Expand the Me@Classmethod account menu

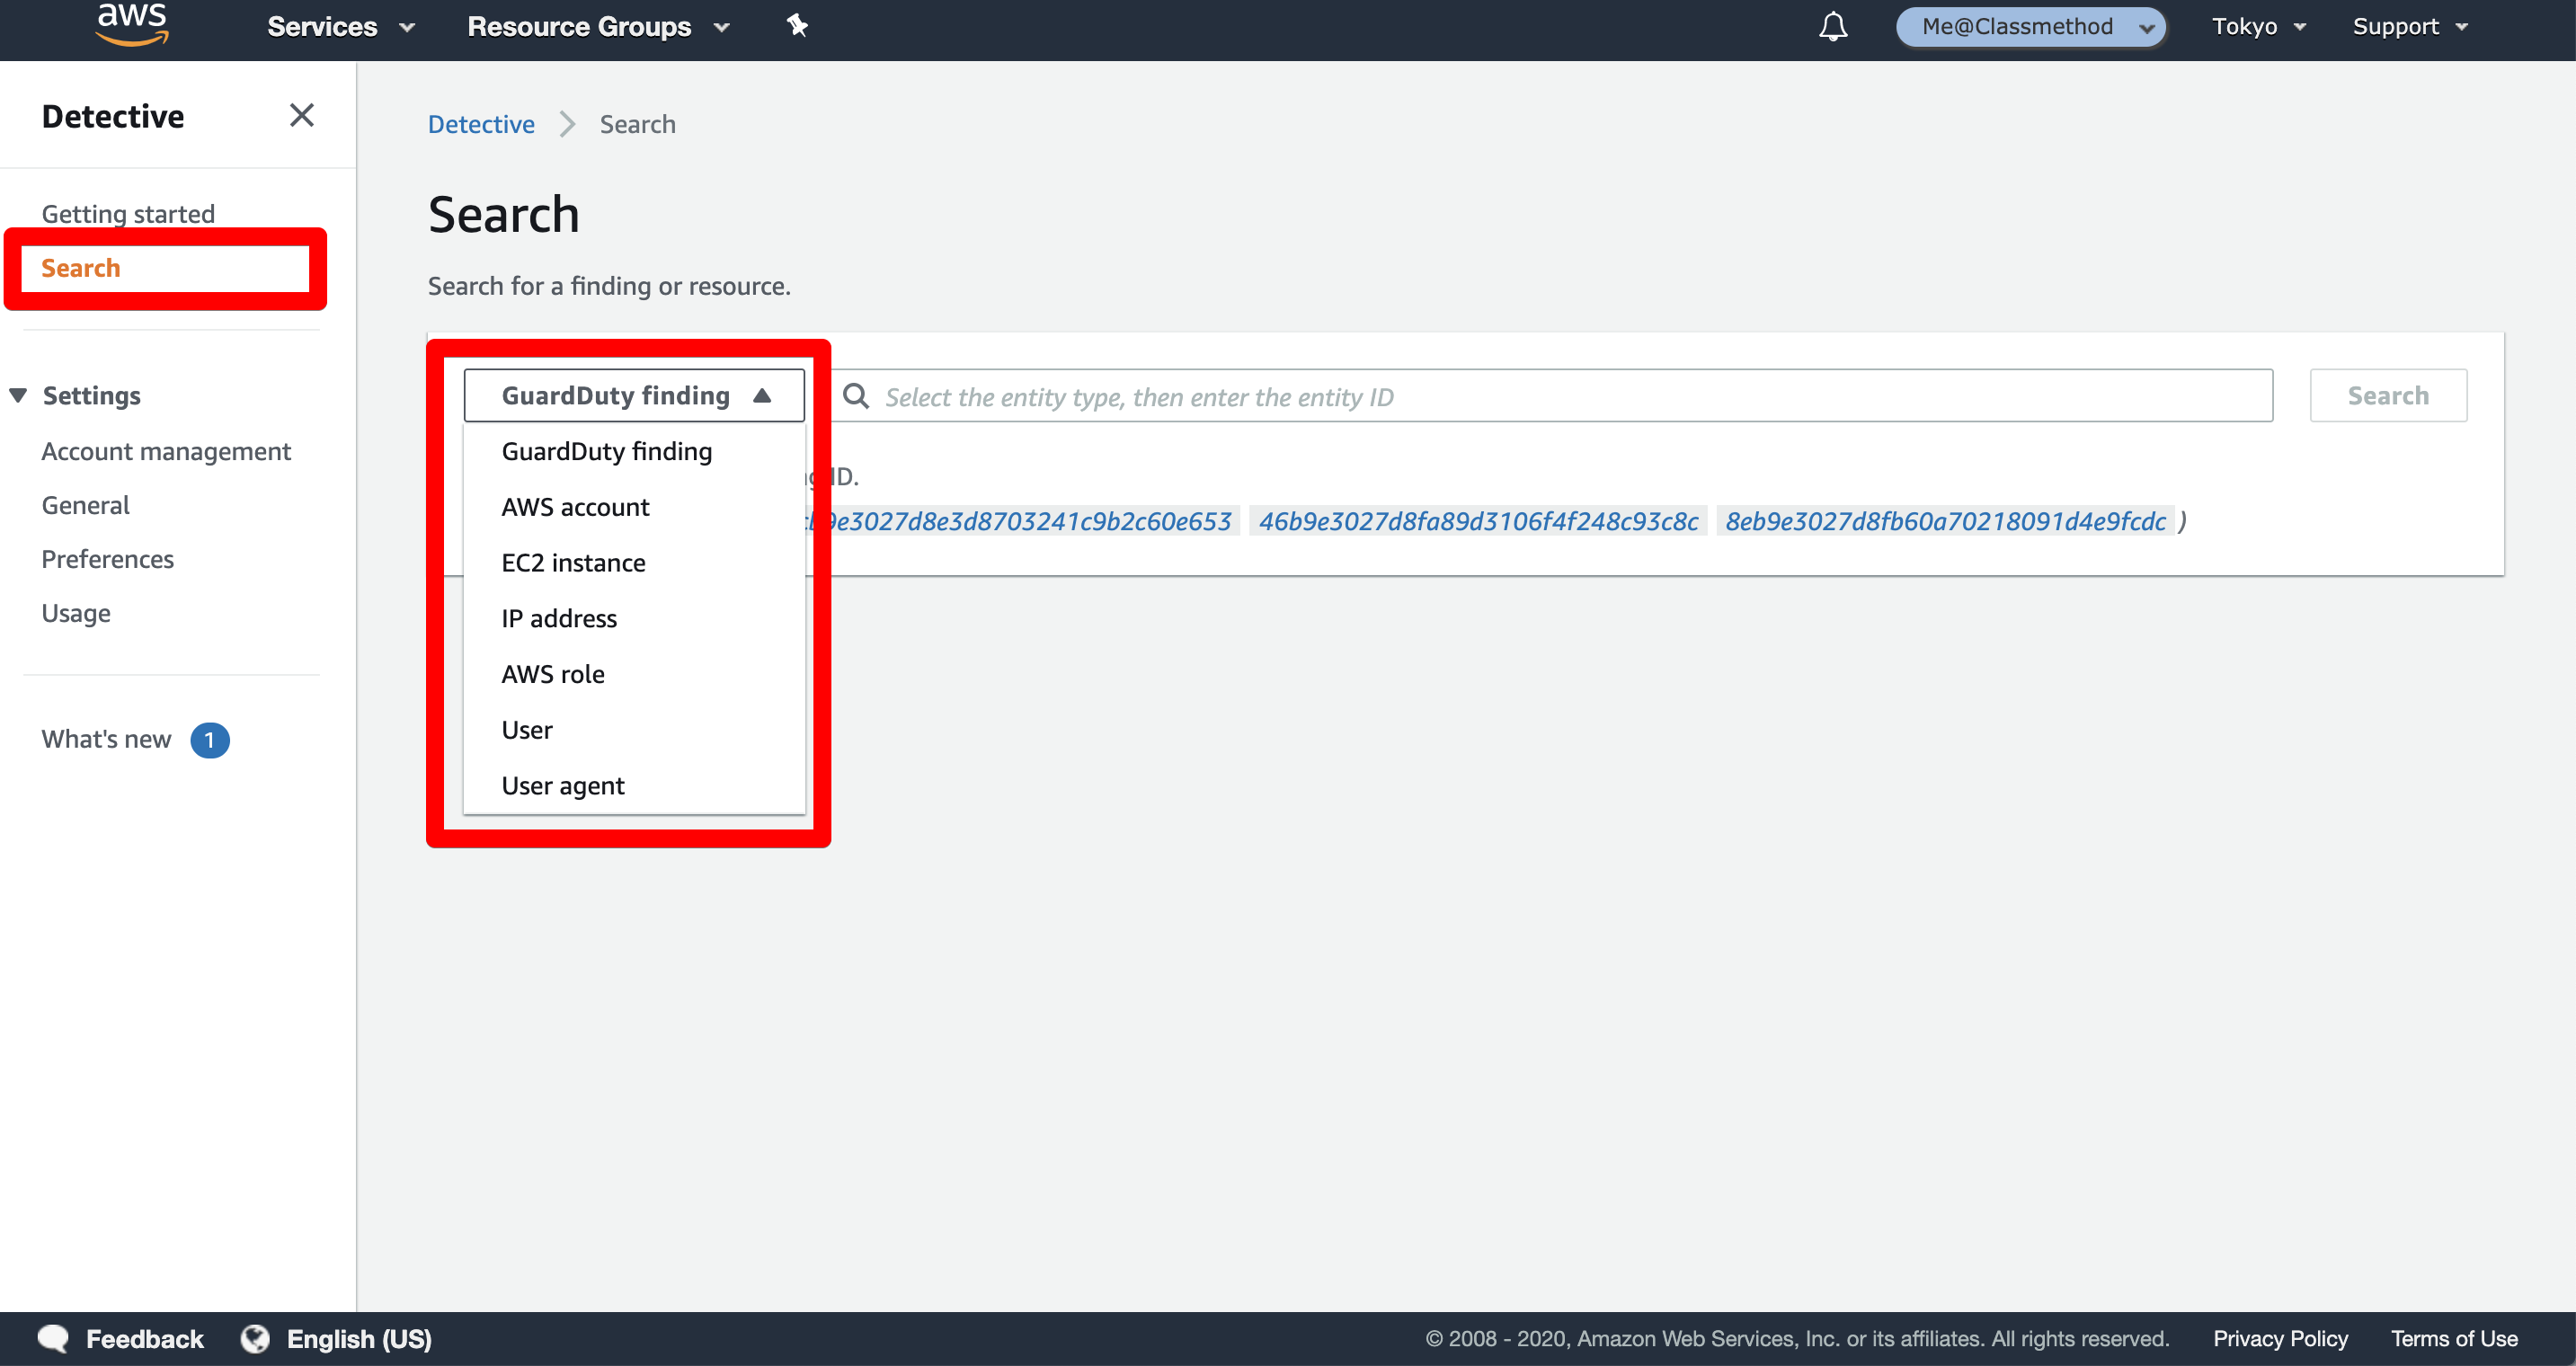(x=2030, y=27)
